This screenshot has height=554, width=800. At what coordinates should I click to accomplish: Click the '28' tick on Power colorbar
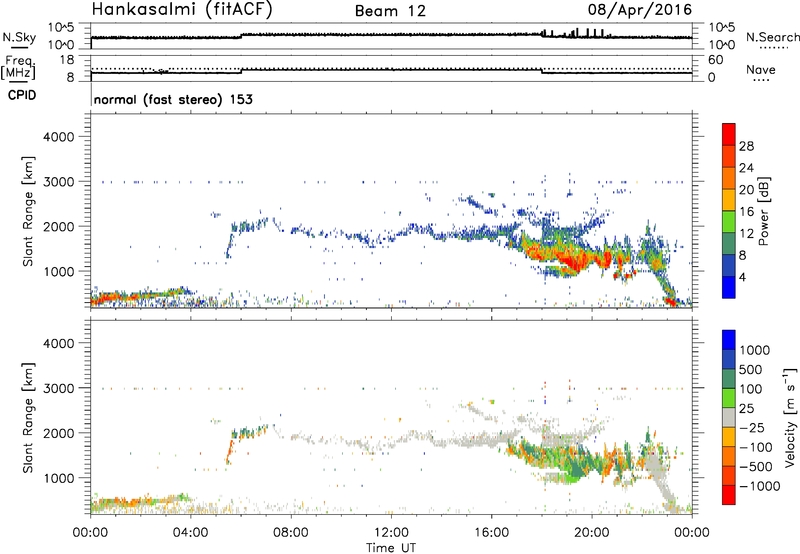pyautogui.click(x=746, y=146)
